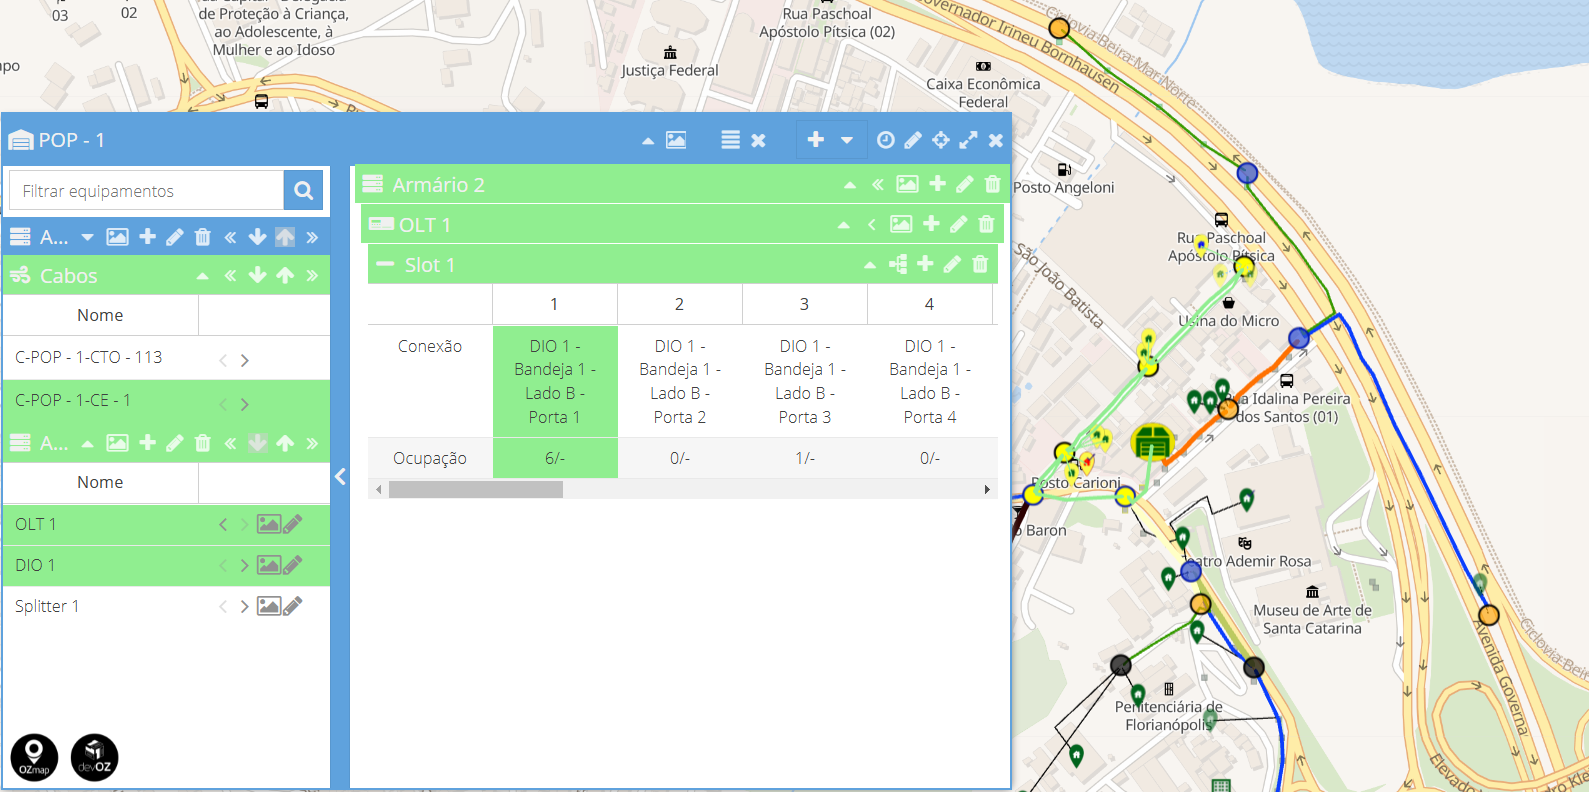The image size is (1589, 792).
Task: Open the dropdown caret beside the POP header plus
Action: click(x=847, y=140)
